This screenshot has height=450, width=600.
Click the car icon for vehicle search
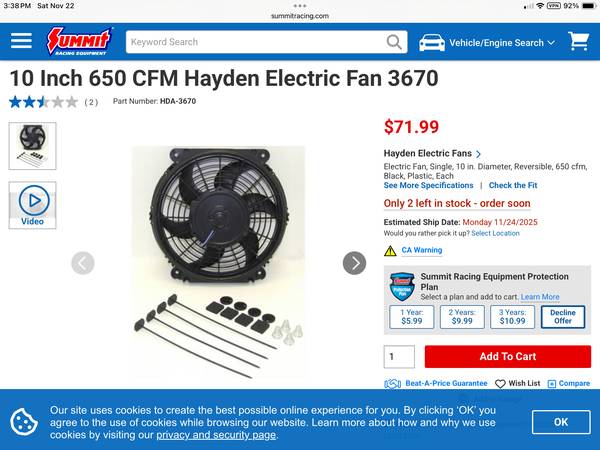tap(432, 42)
